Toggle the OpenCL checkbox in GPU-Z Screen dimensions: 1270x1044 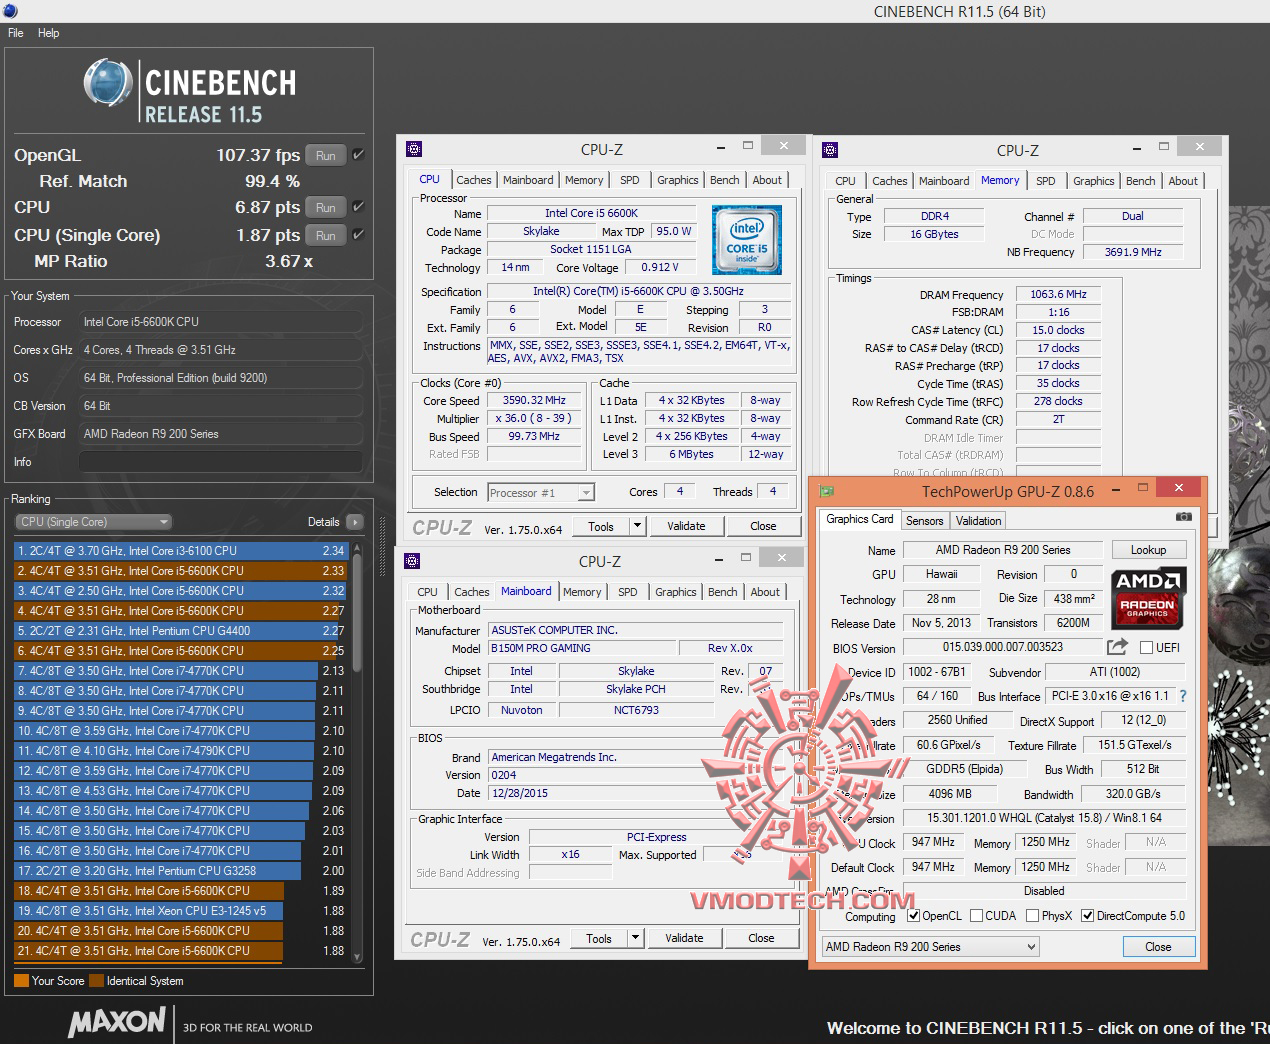coord(913,916)
